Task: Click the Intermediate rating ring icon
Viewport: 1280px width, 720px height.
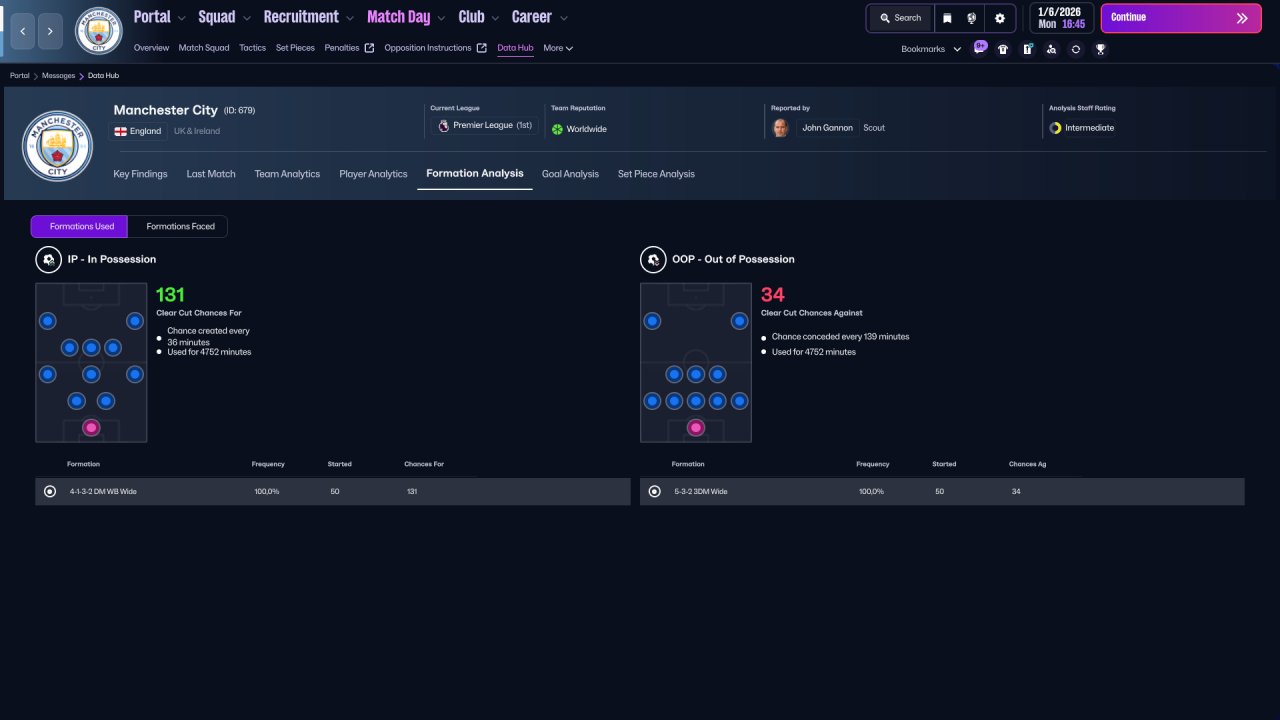Action: pyautogui.click(x=1055, y=128)
